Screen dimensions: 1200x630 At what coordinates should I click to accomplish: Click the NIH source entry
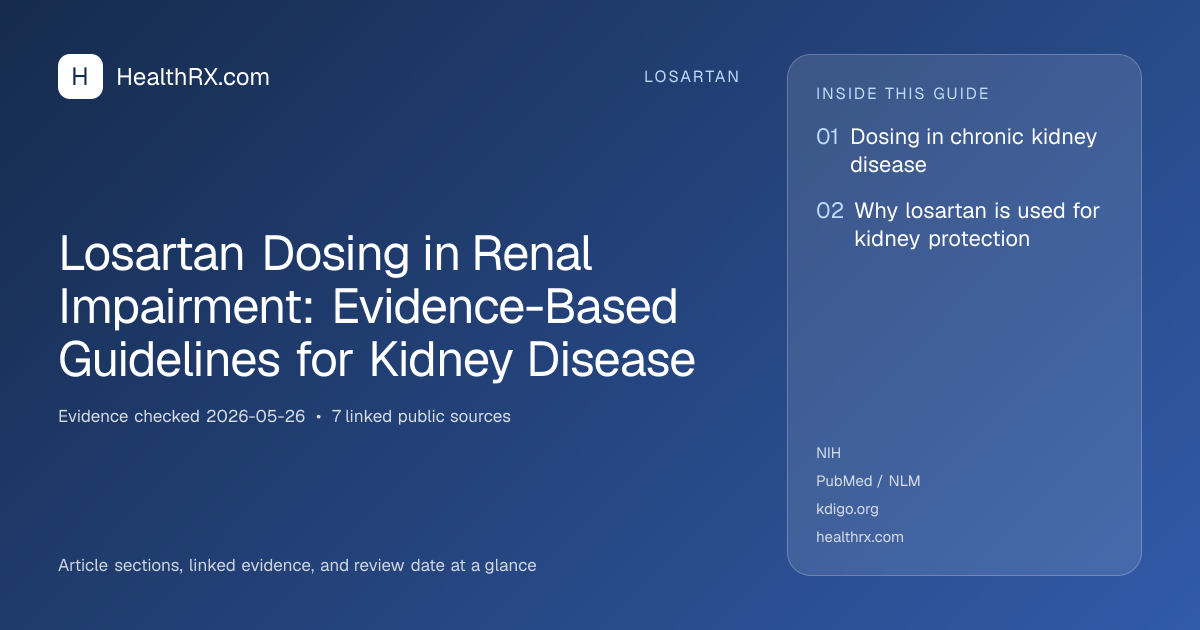click(829, 453)
